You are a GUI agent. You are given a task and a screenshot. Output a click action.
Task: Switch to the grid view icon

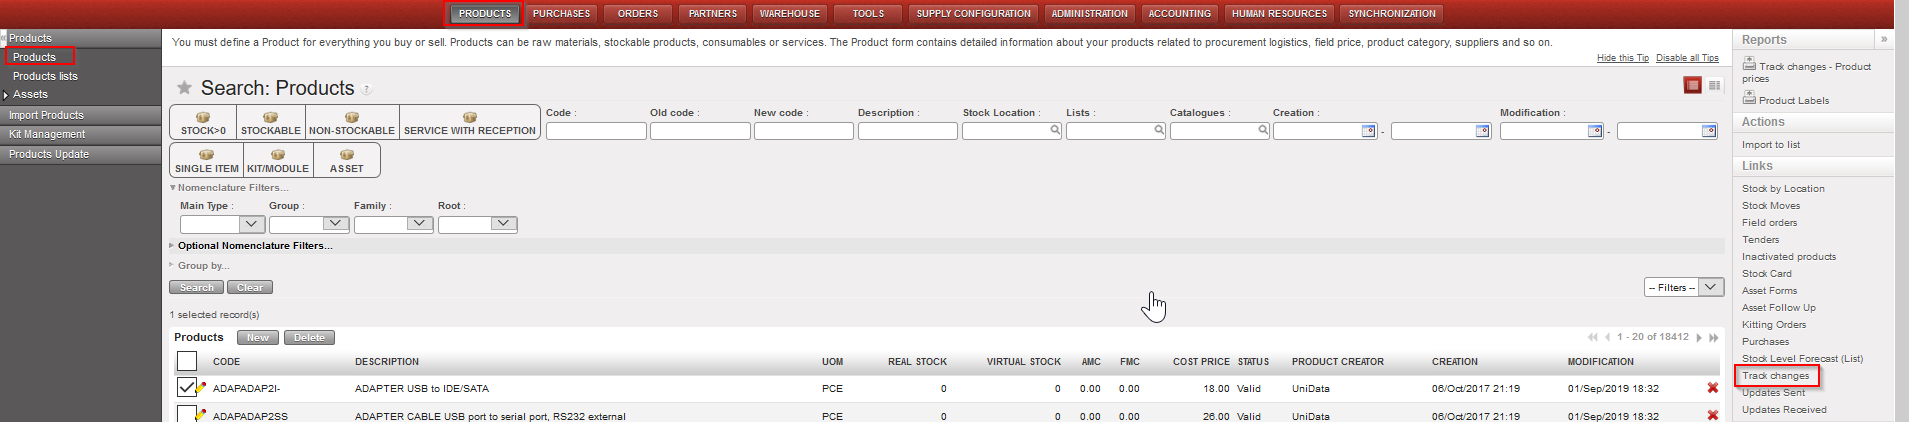1714,85
